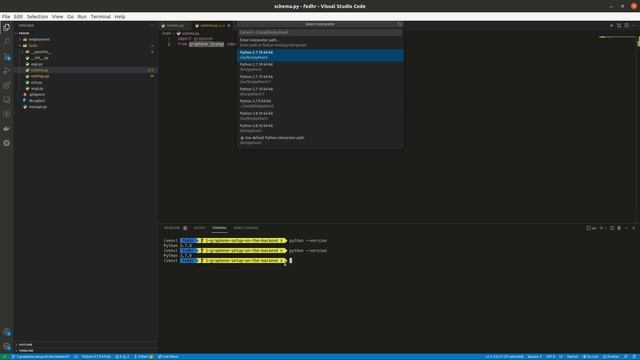Screen dimensions: 640x360
Task: Open editor More Actions ellipsis
Action: tap(634, 25)
